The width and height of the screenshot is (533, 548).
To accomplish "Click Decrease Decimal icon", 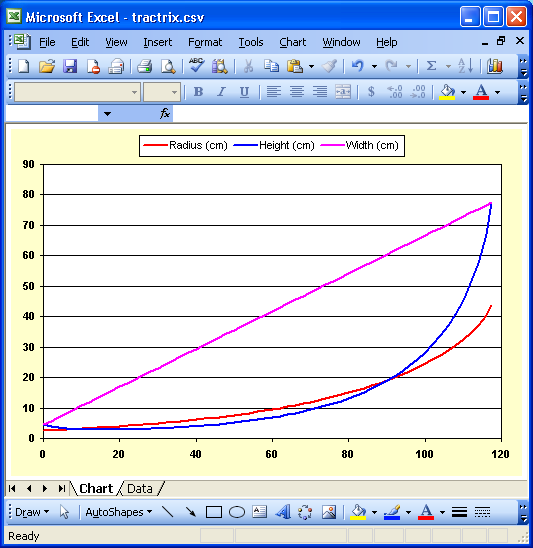I will tap(418, 92).
